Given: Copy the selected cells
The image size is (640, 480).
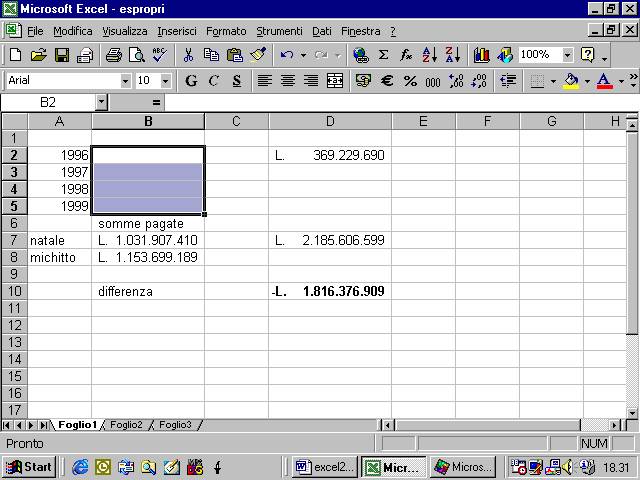Looking at the screenshot, I should tap(211, 55).
